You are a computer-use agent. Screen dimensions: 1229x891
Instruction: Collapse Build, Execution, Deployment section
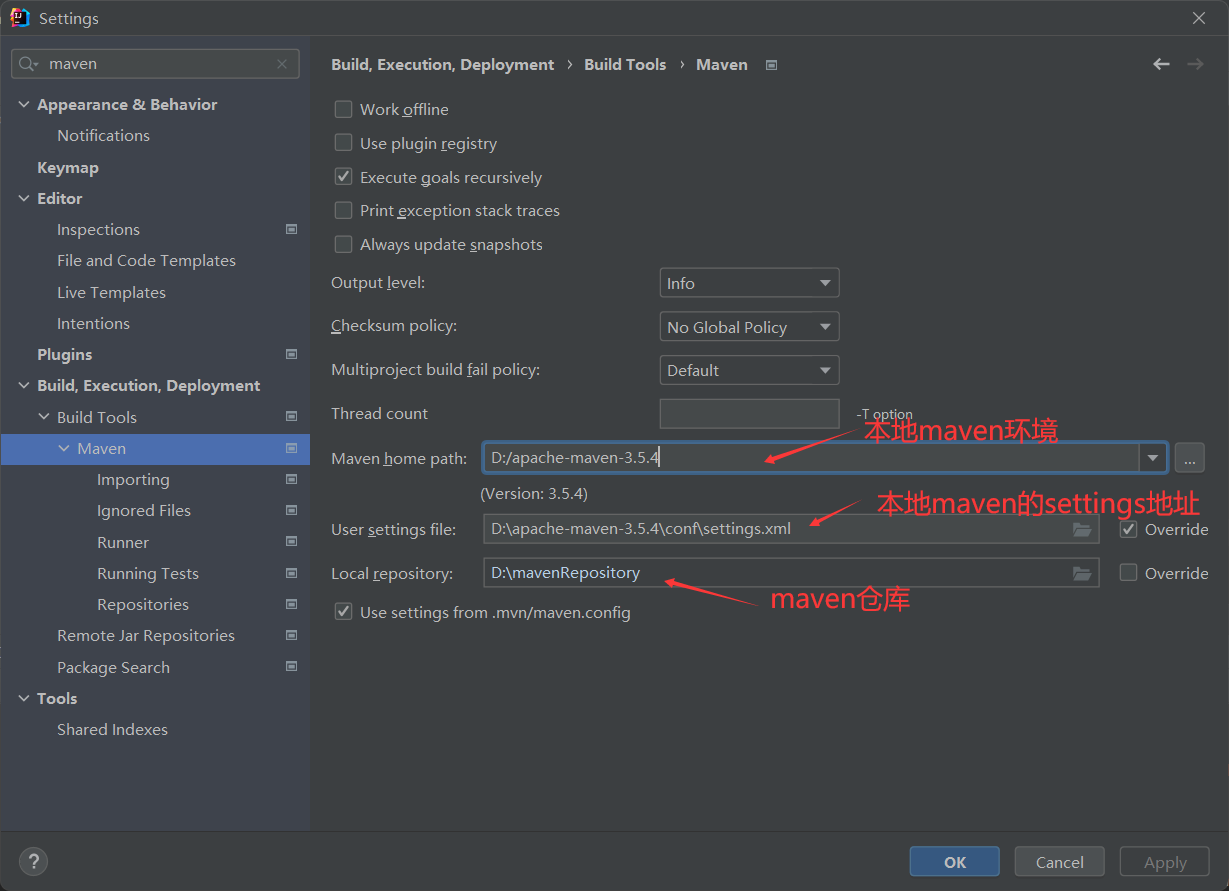(24, 386)
